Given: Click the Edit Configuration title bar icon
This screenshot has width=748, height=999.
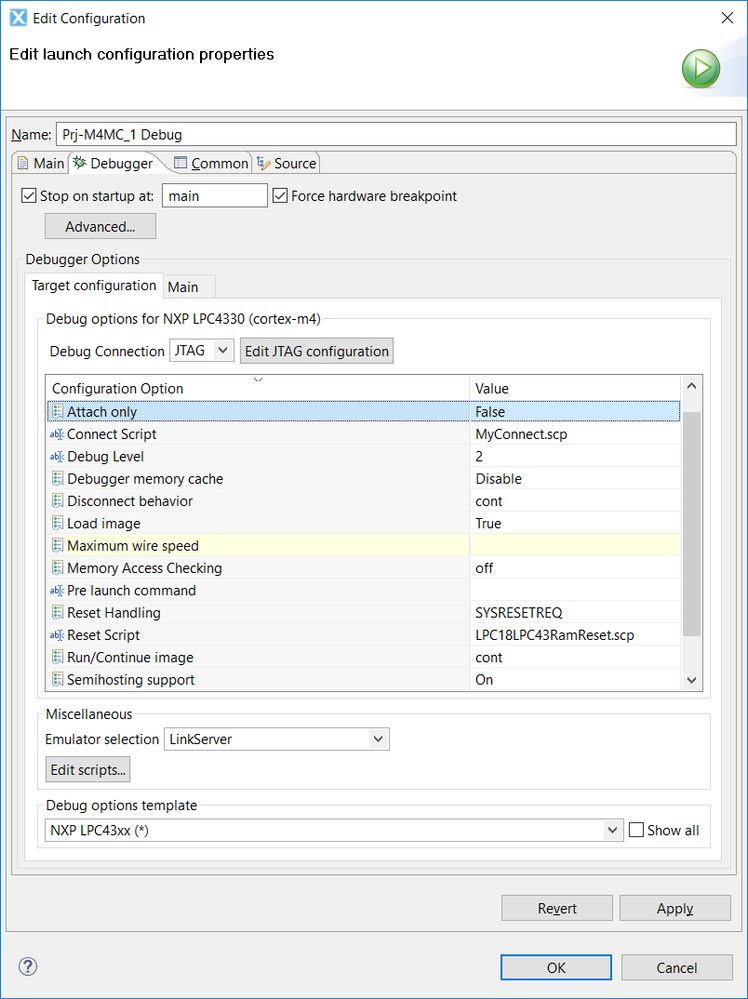Looking at the screenshot, I should point(16,17).
